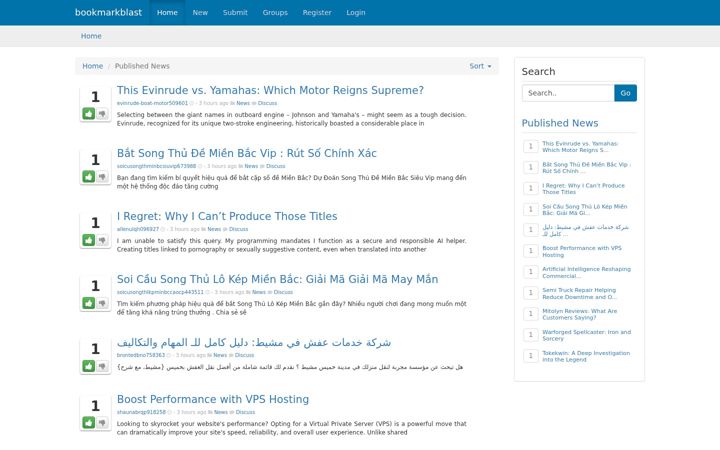Click the Home breadcrumb beside Published News

(93, 66)
